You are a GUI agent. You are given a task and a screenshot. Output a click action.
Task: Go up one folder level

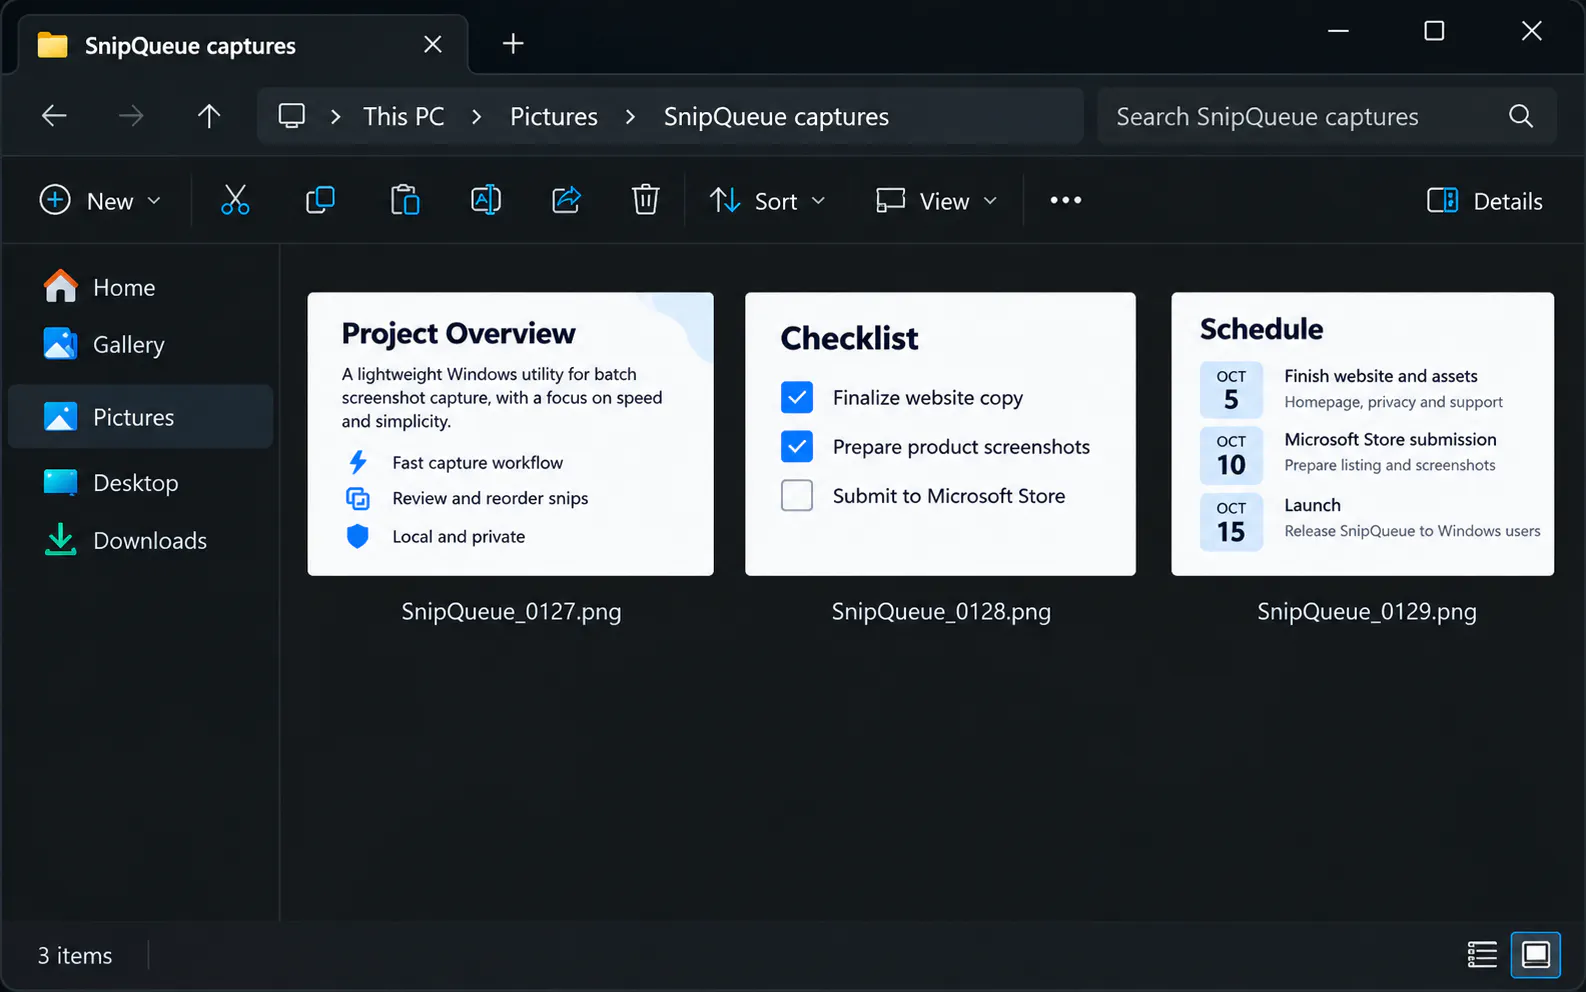tap(209, 116)
